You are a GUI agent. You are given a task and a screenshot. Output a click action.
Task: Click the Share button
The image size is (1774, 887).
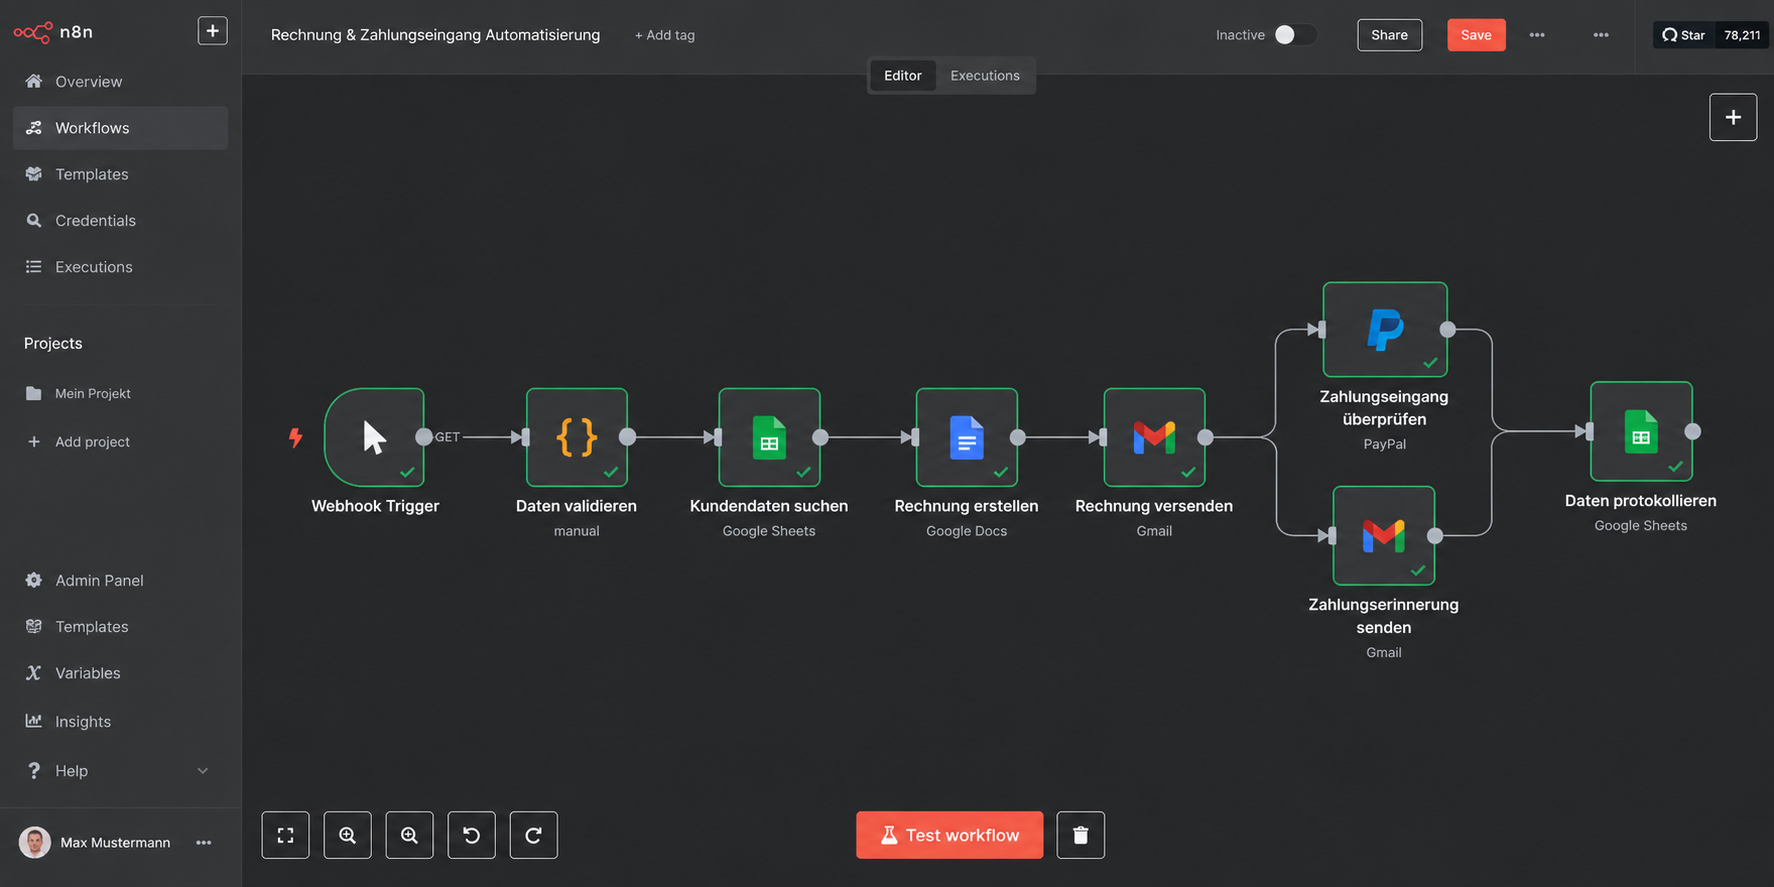[1389, 35]
